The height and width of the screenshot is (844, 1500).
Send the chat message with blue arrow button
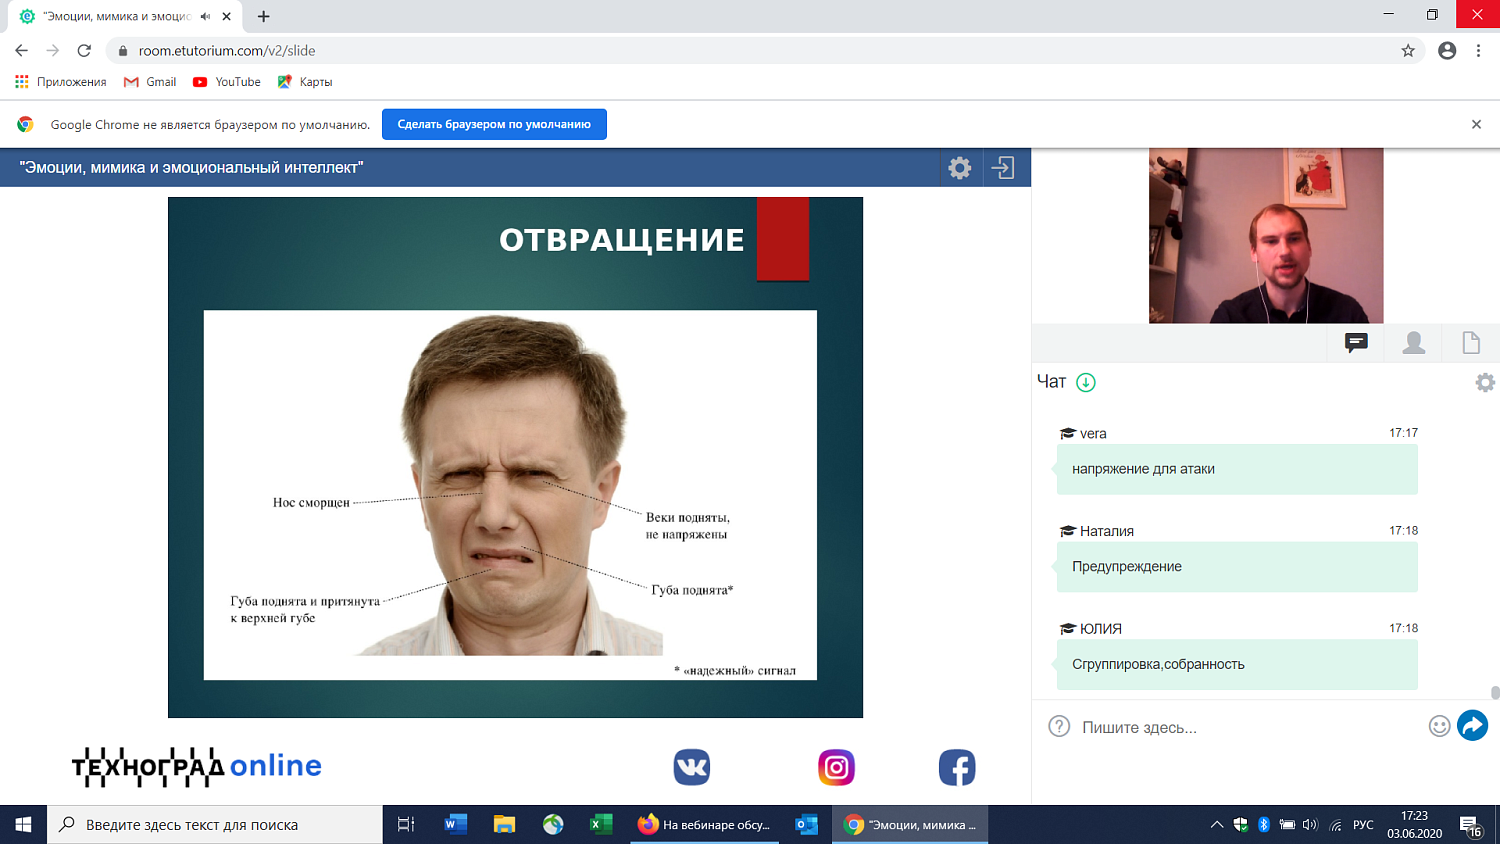click(x=1473, y=726)
